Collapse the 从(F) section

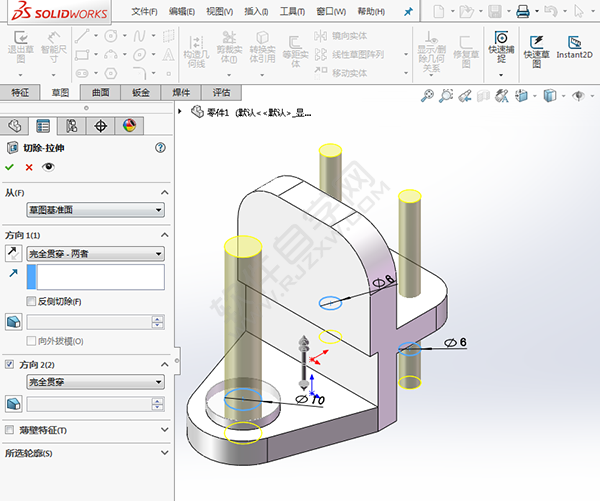(165, 193)
